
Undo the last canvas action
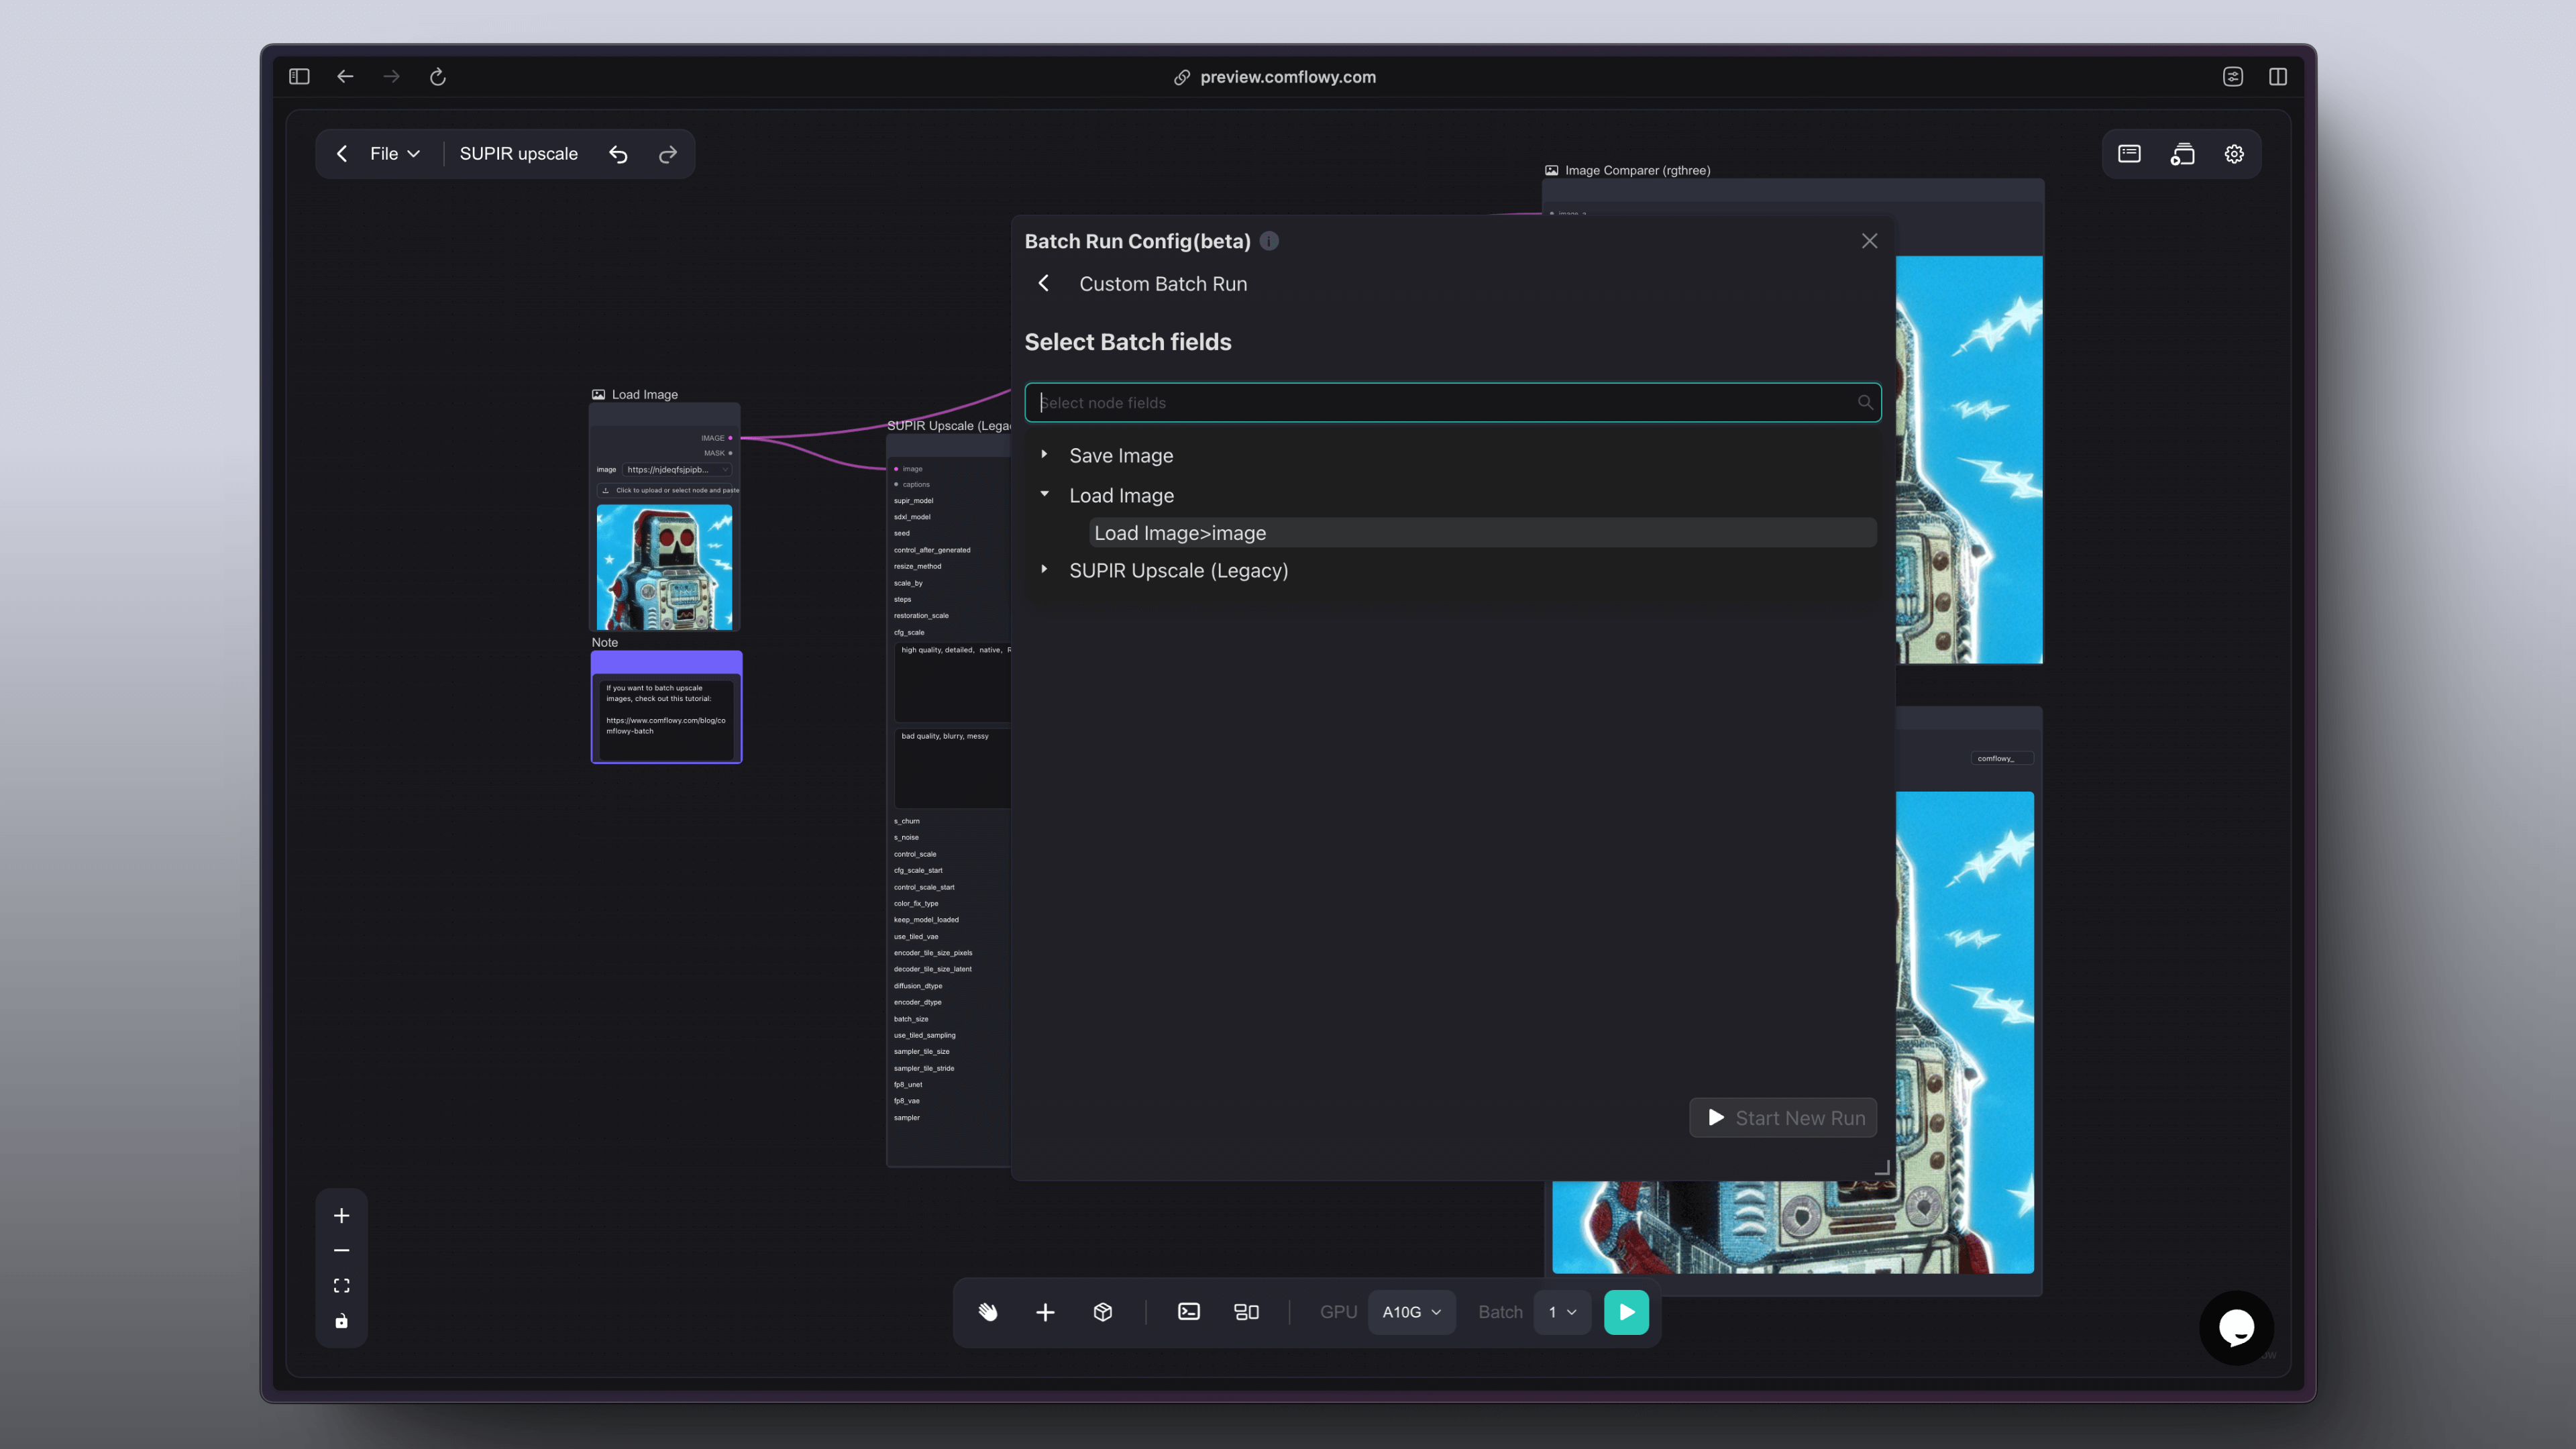pyautogui.click(x=618, y=154)
